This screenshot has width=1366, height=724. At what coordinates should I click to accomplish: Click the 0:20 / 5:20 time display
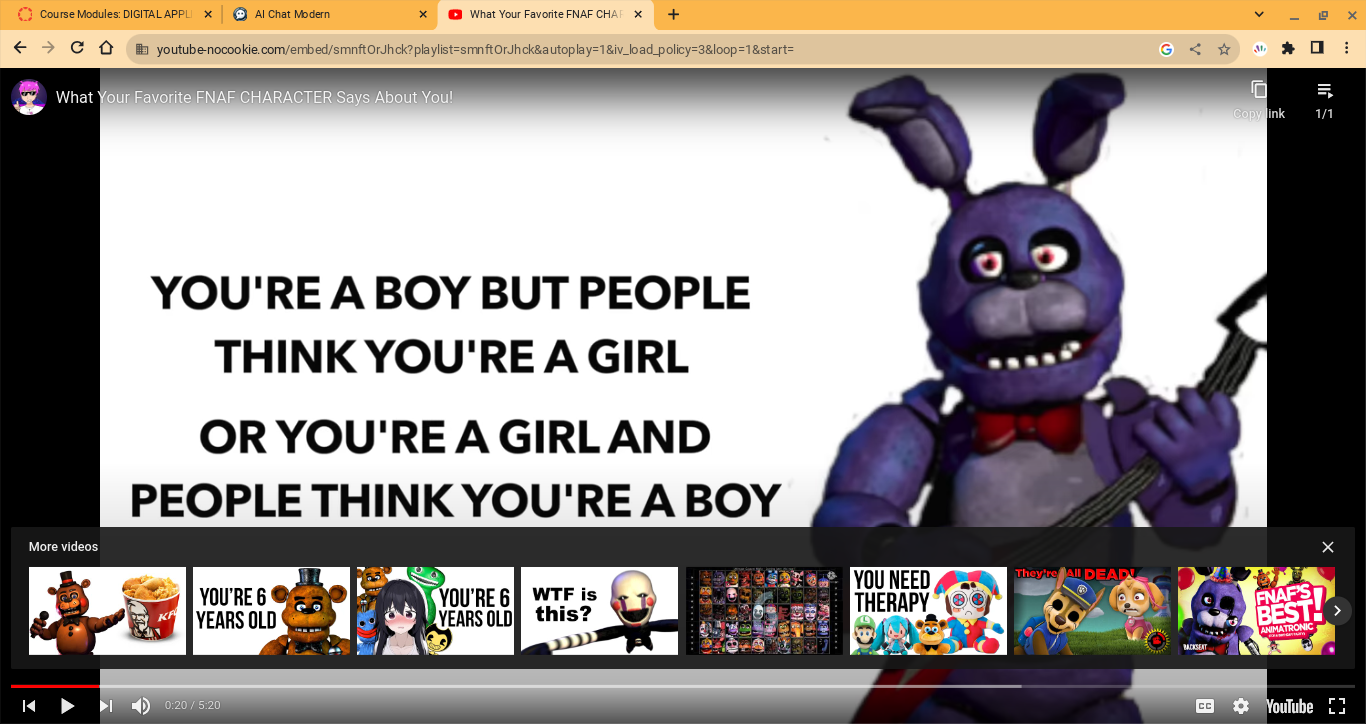coord(192,706)
